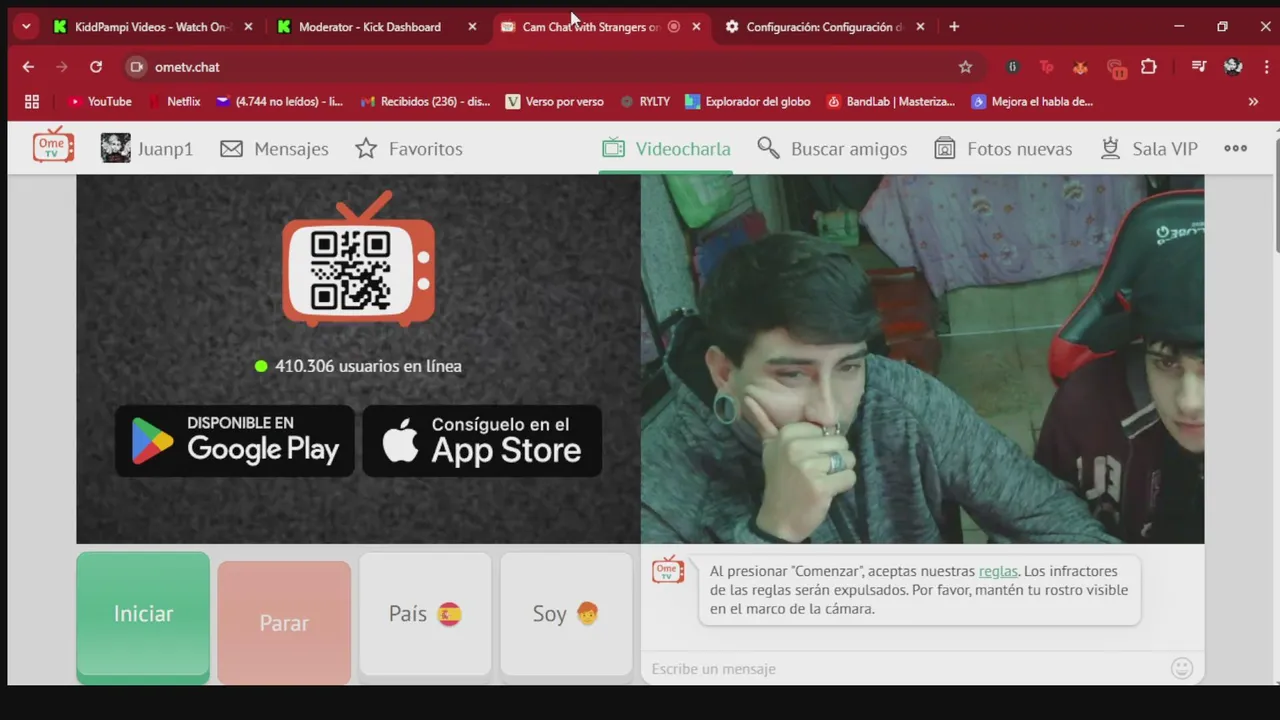Click the Google Play download badge
This screenshot has height=720, width=1280.
coord(235,440)
